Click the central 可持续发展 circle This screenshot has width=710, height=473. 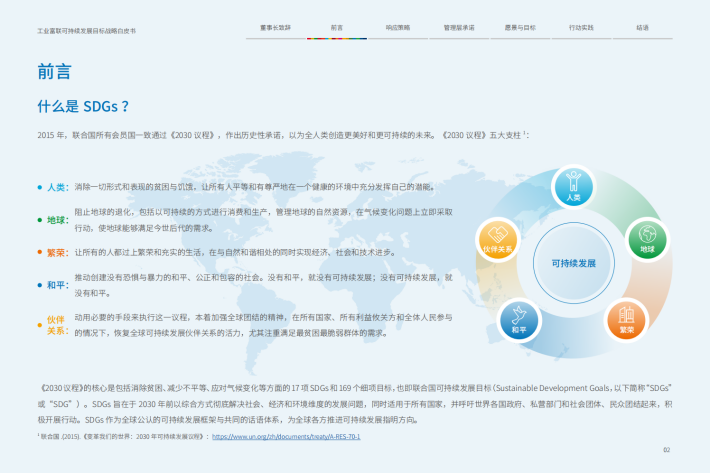(573, 263)
